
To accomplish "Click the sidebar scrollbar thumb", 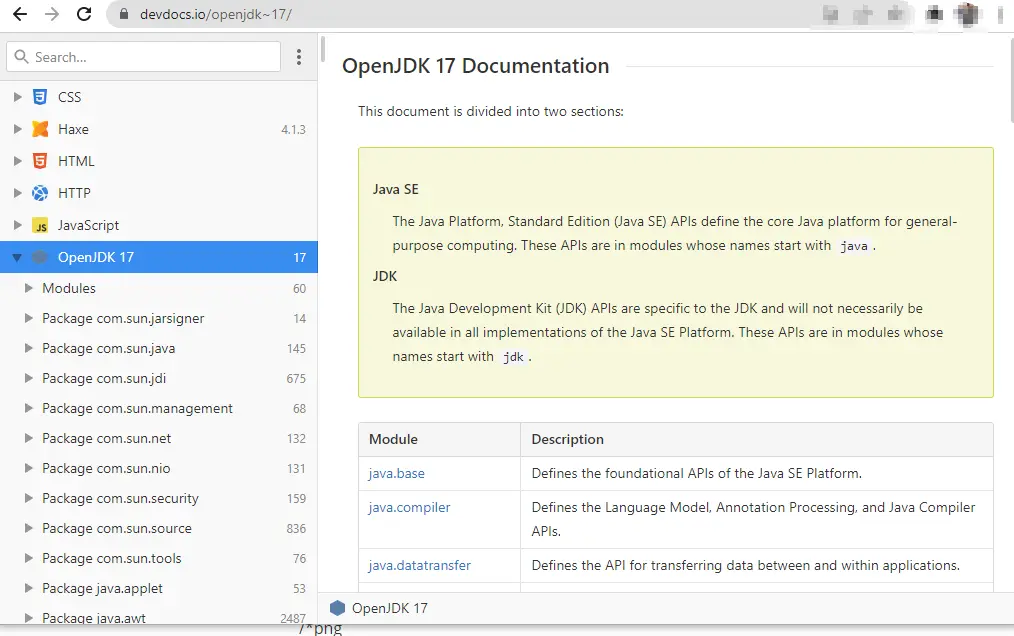I will [322, 50].
